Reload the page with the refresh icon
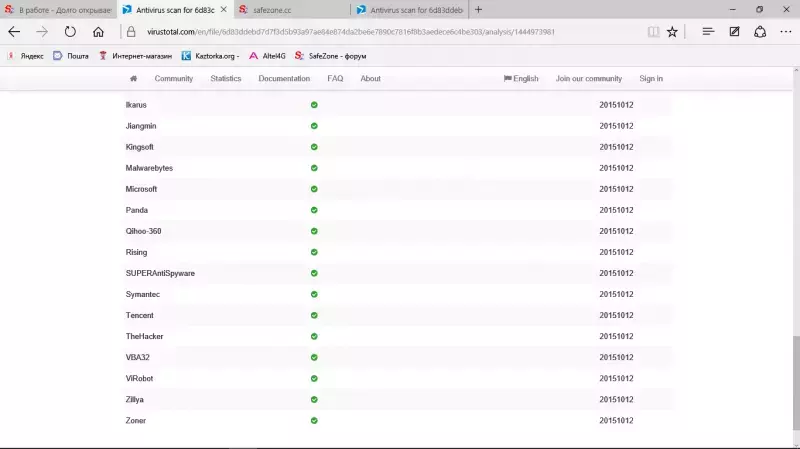 [70, 32]
